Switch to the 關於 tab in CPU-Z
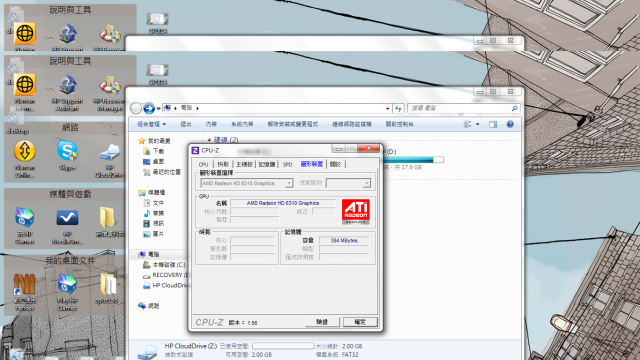Image resolution: width=640 pixels, height=360 pixels. pos(335,164)
